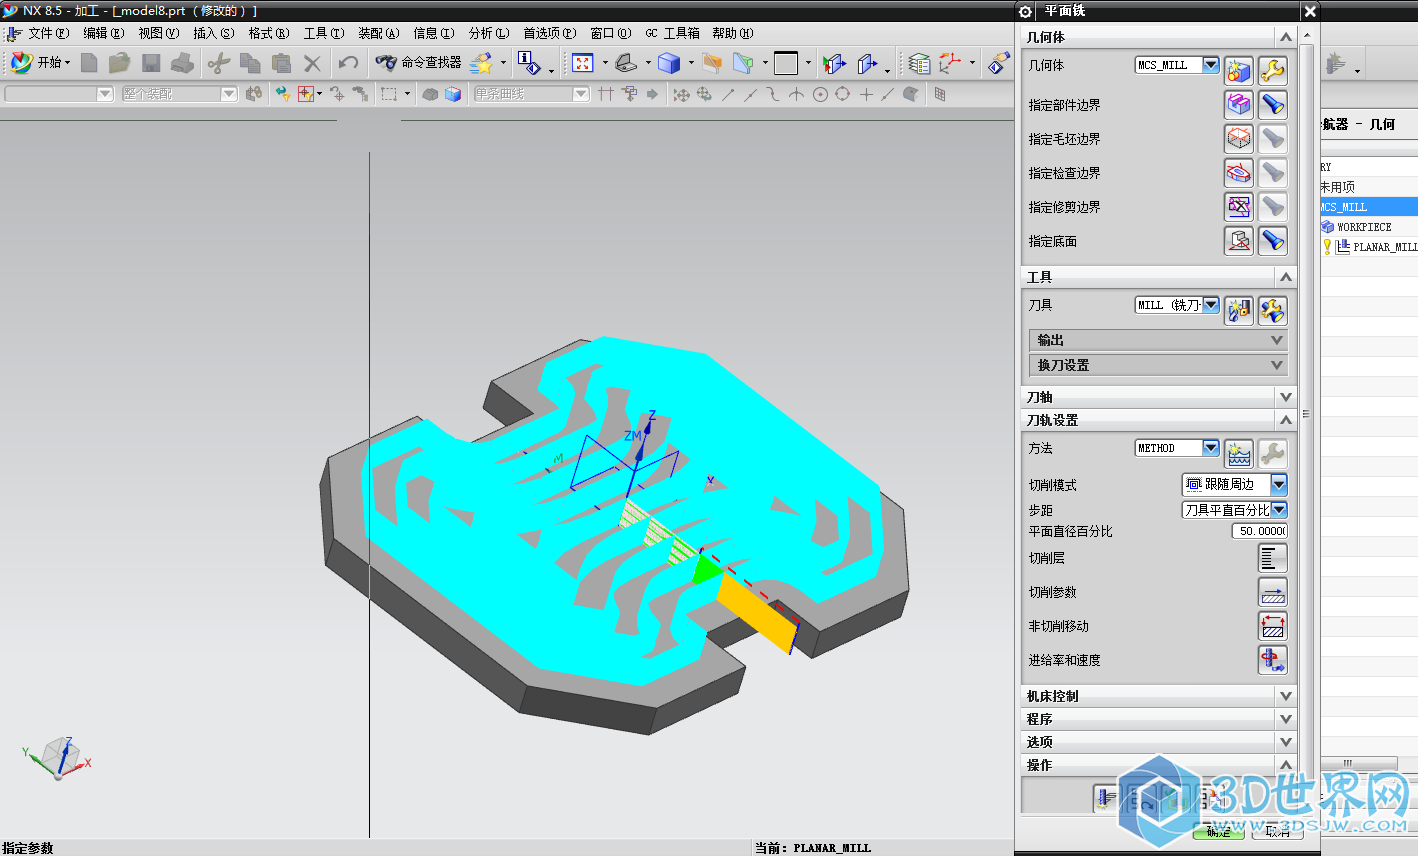Expand the 选项 section
This screenshot has height=856, width=1418.
[x=1159, y=742]
